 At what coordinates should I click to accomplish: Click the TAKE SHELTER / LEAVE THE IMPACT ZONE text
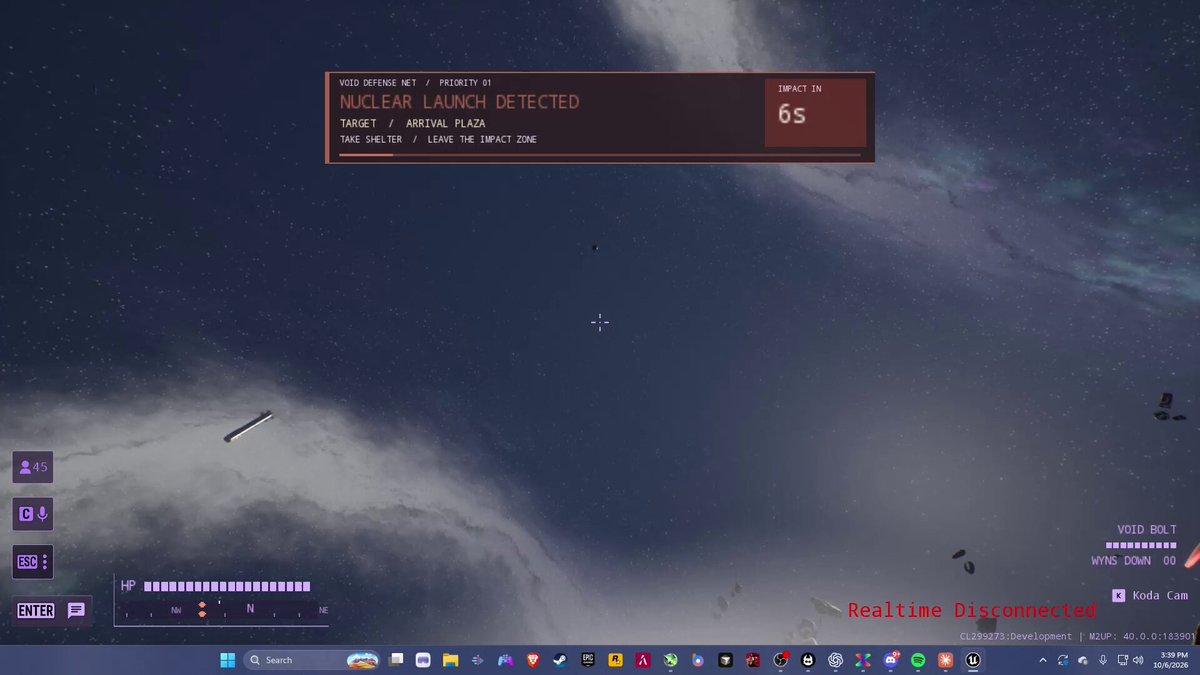[x=438, y=140]
